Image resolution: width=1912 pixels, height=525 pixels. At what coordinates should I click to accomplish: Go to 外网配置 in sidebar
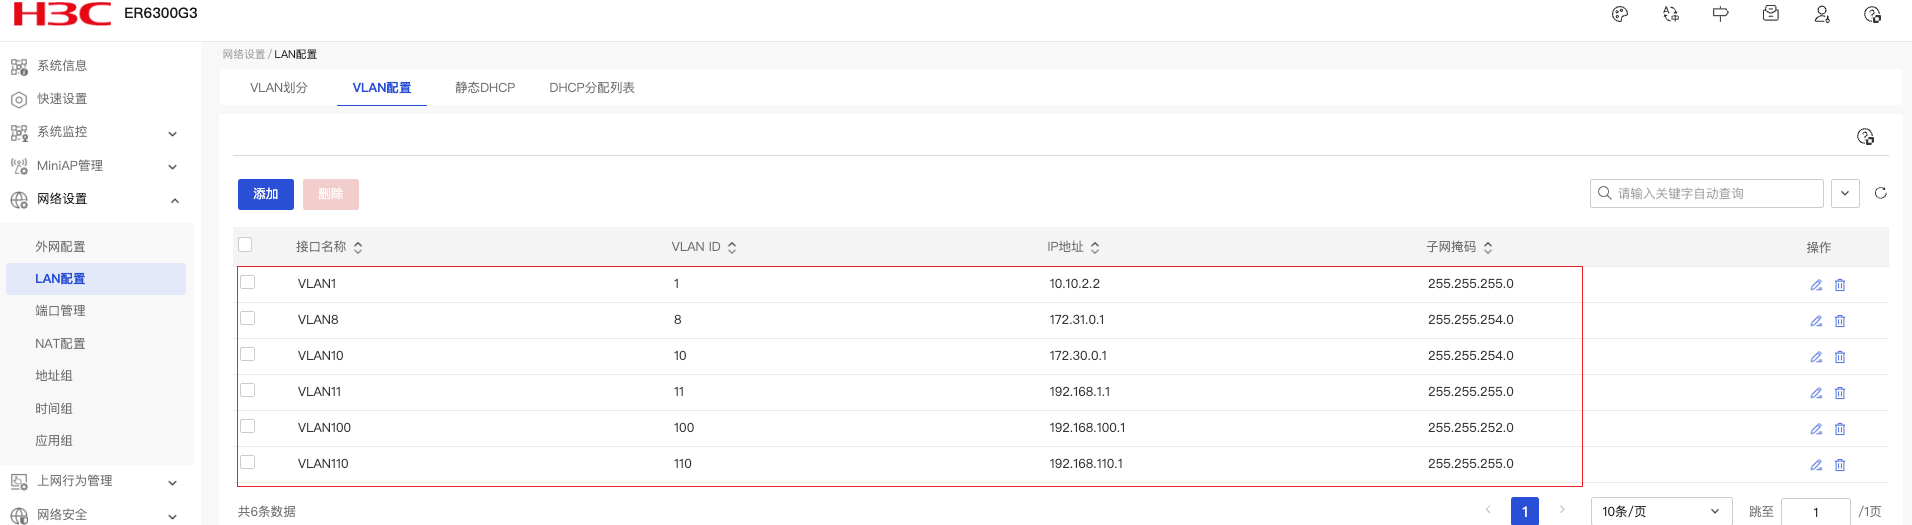pos(60,247)
